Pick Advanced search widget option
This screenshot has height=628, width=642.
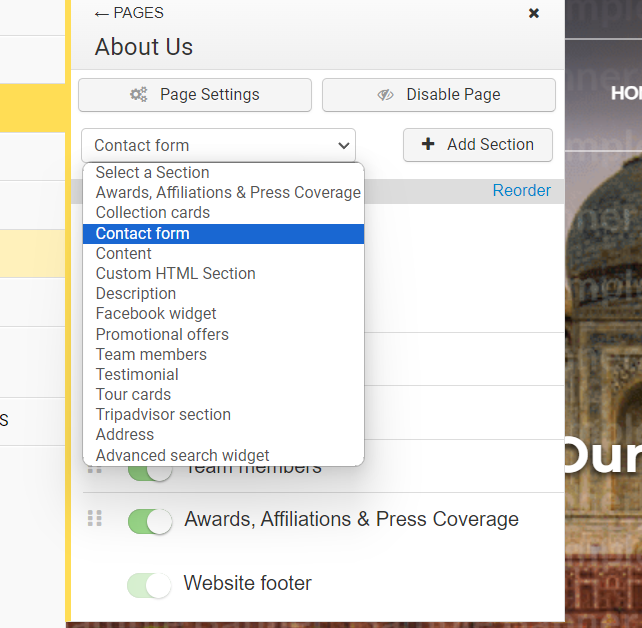(x=182, y=455)
